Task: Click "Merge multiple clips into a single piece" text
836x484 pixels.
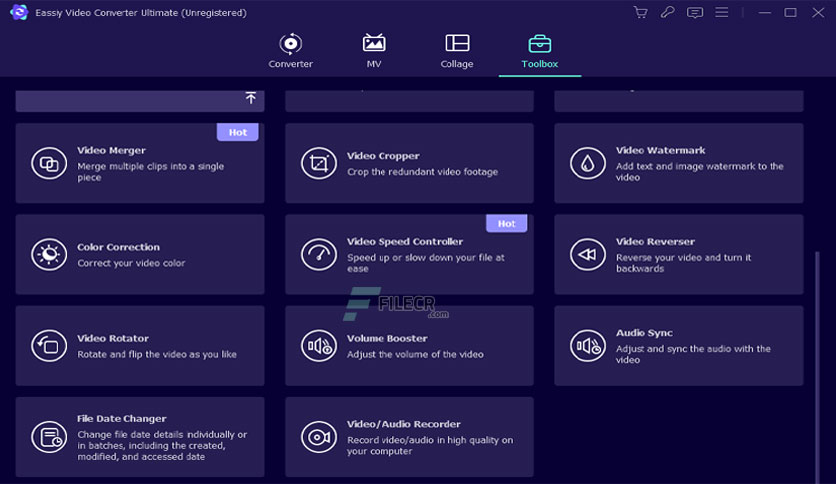Action: click(150, 172)
